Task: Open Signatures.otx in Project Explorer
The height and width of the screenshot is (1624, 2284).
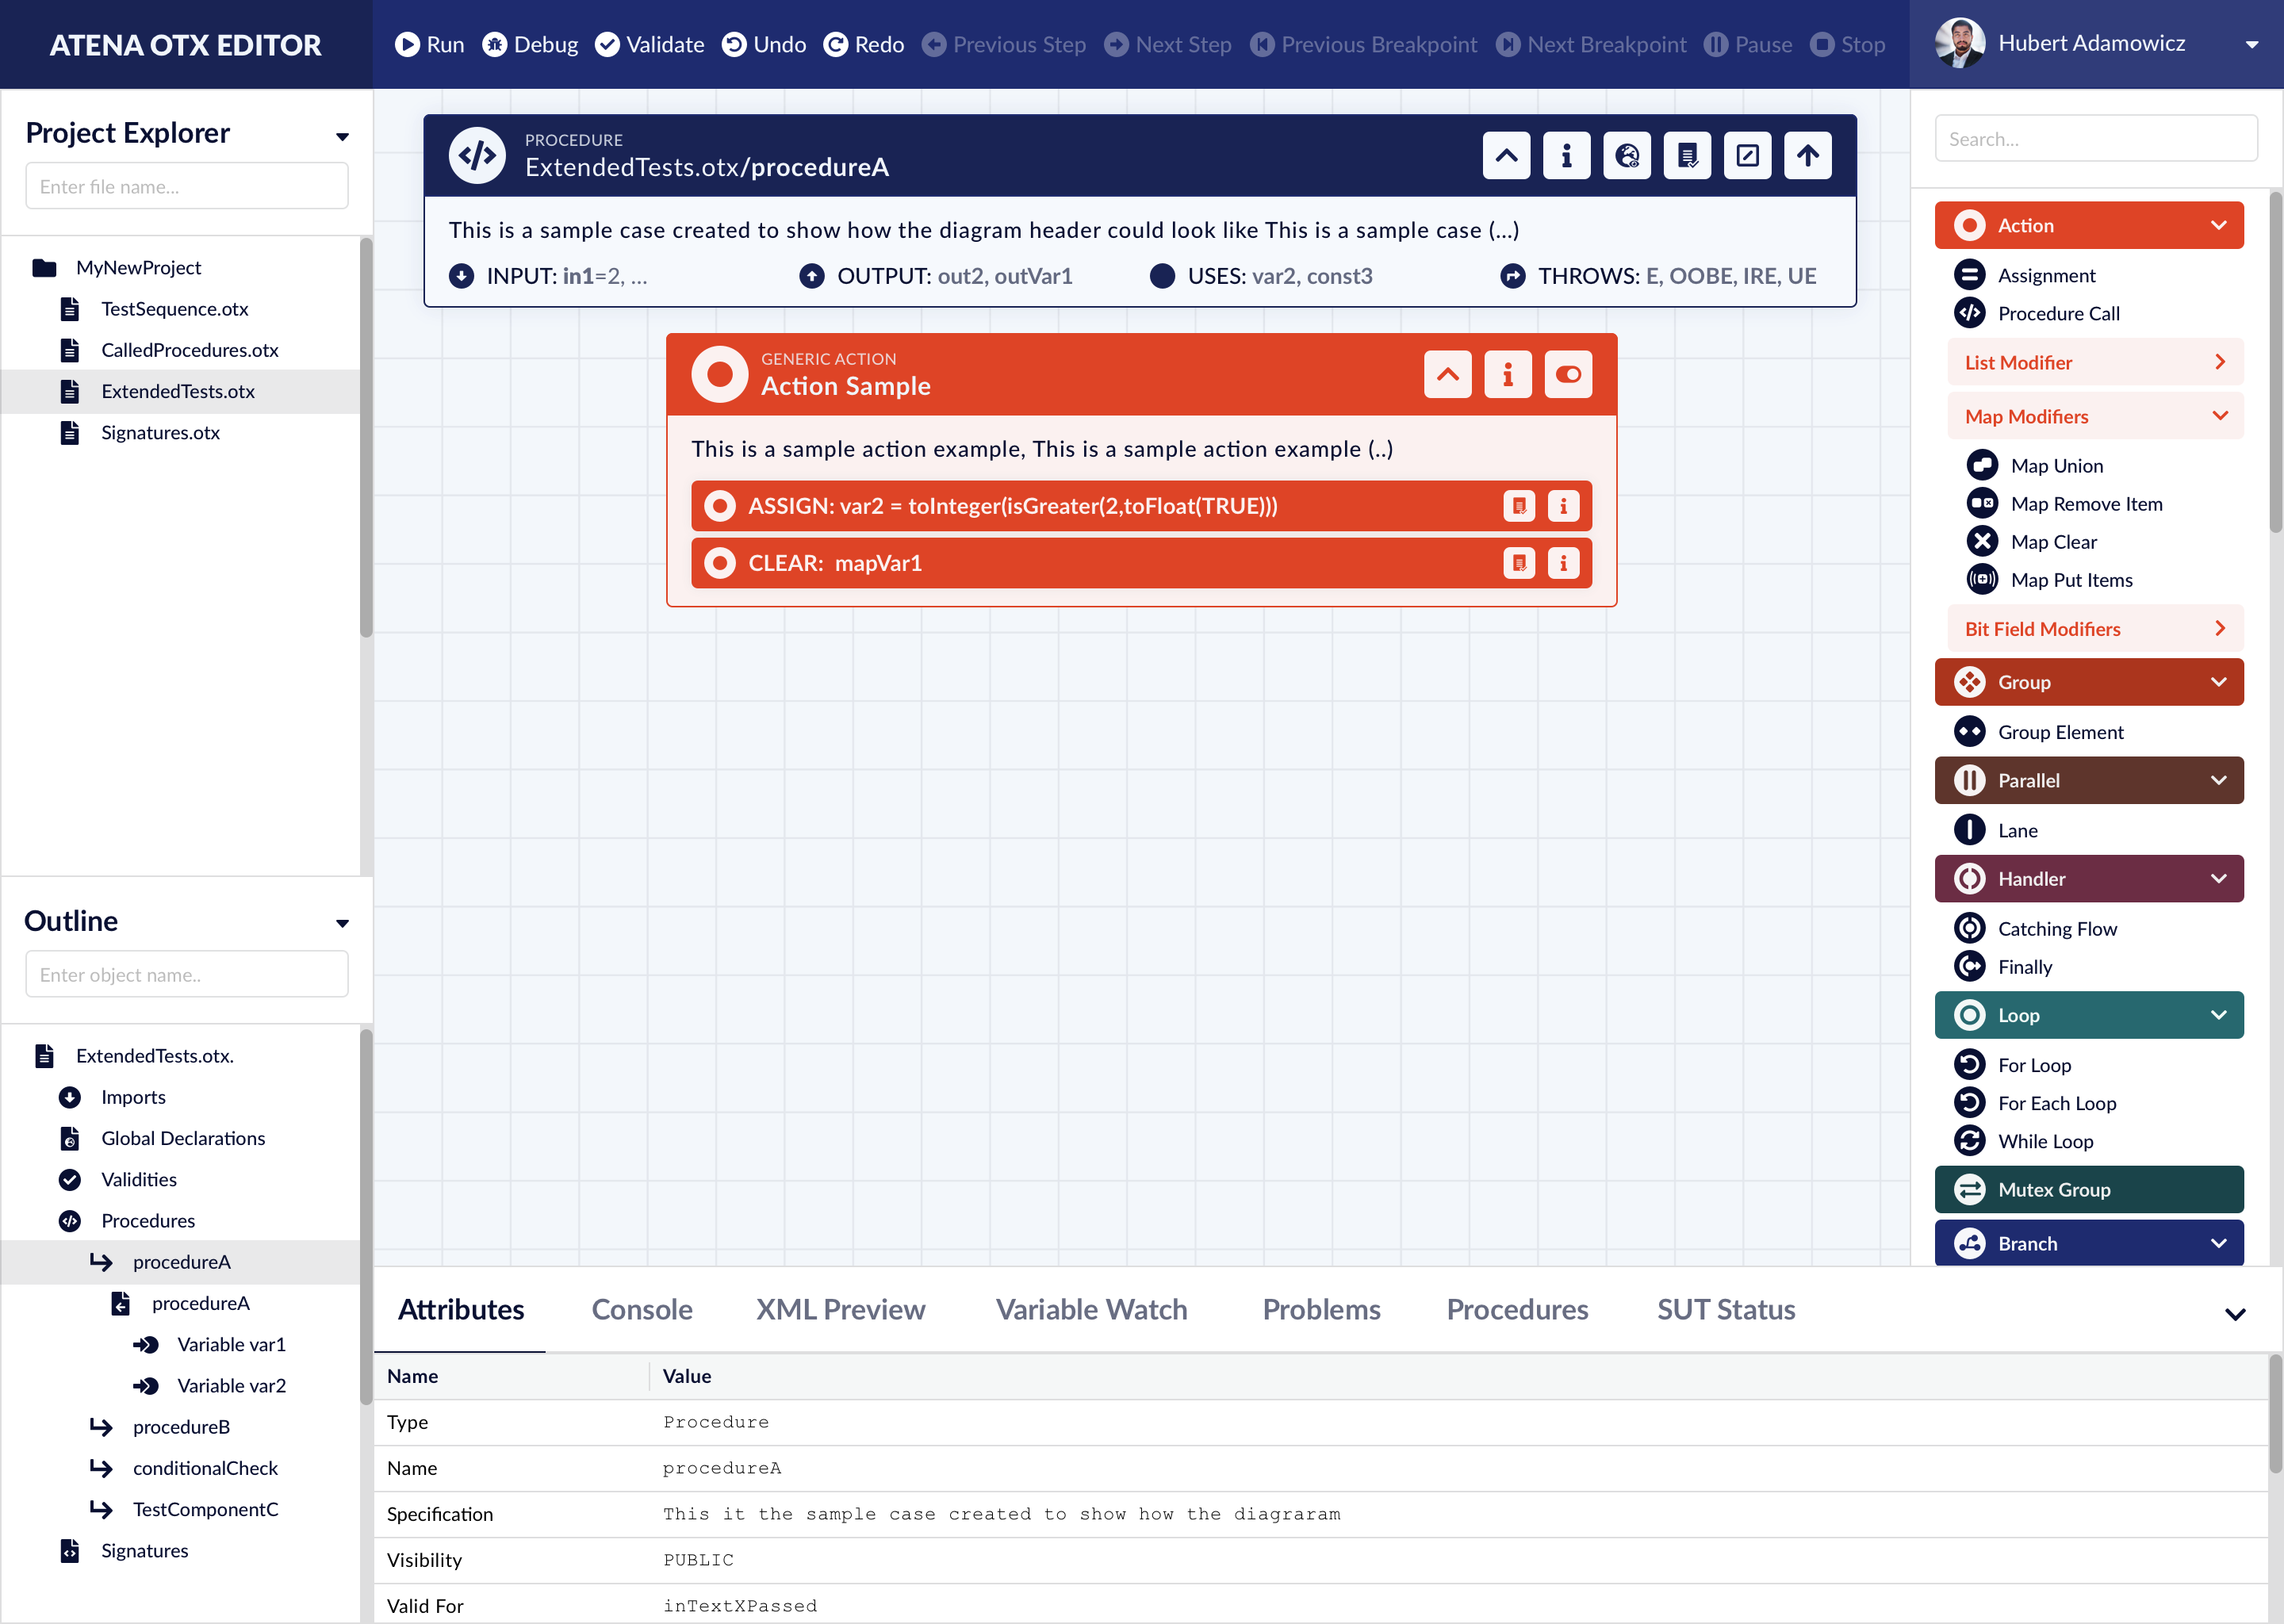Action: pos(160,432)
